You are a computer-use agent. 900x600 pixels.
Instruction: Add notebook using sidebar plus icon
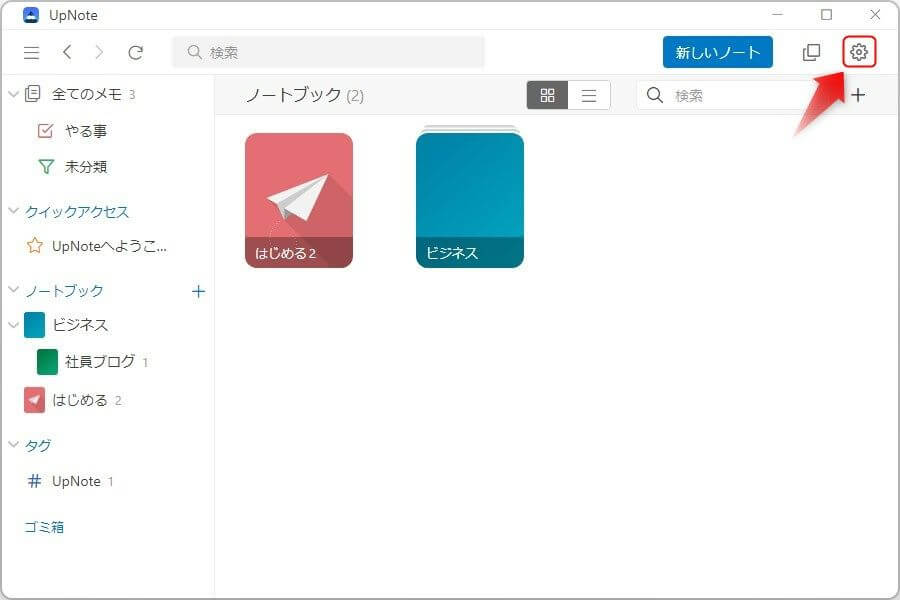(x=198, y=292)
